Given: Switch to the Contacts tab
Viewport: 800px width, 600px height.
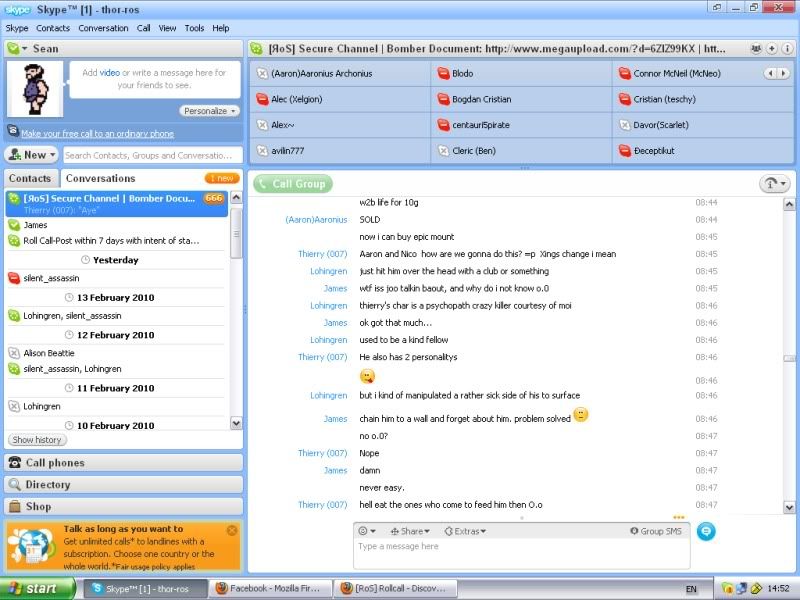Looking at the screenshot, I should 30,178.
